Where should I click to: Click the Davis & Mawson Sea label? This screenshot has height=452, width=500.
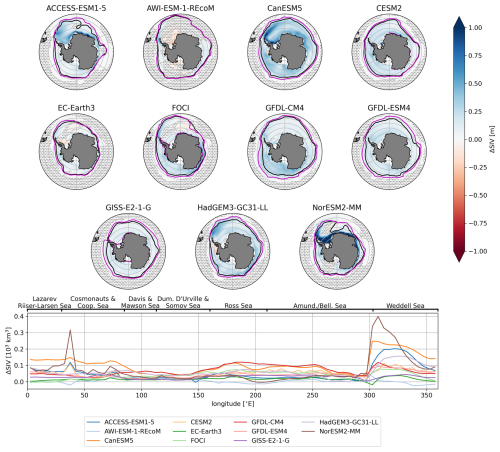pos(140,302)
